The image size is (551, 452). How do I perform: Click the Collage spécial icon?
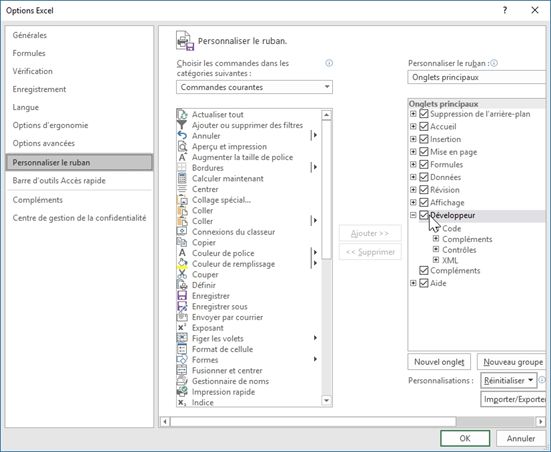click(x=182, y=200)
